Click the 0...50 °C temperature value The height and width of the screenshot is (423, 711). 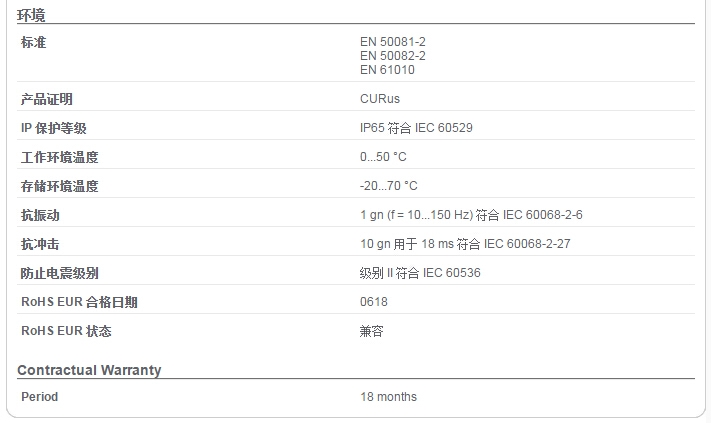click(383, 157)
